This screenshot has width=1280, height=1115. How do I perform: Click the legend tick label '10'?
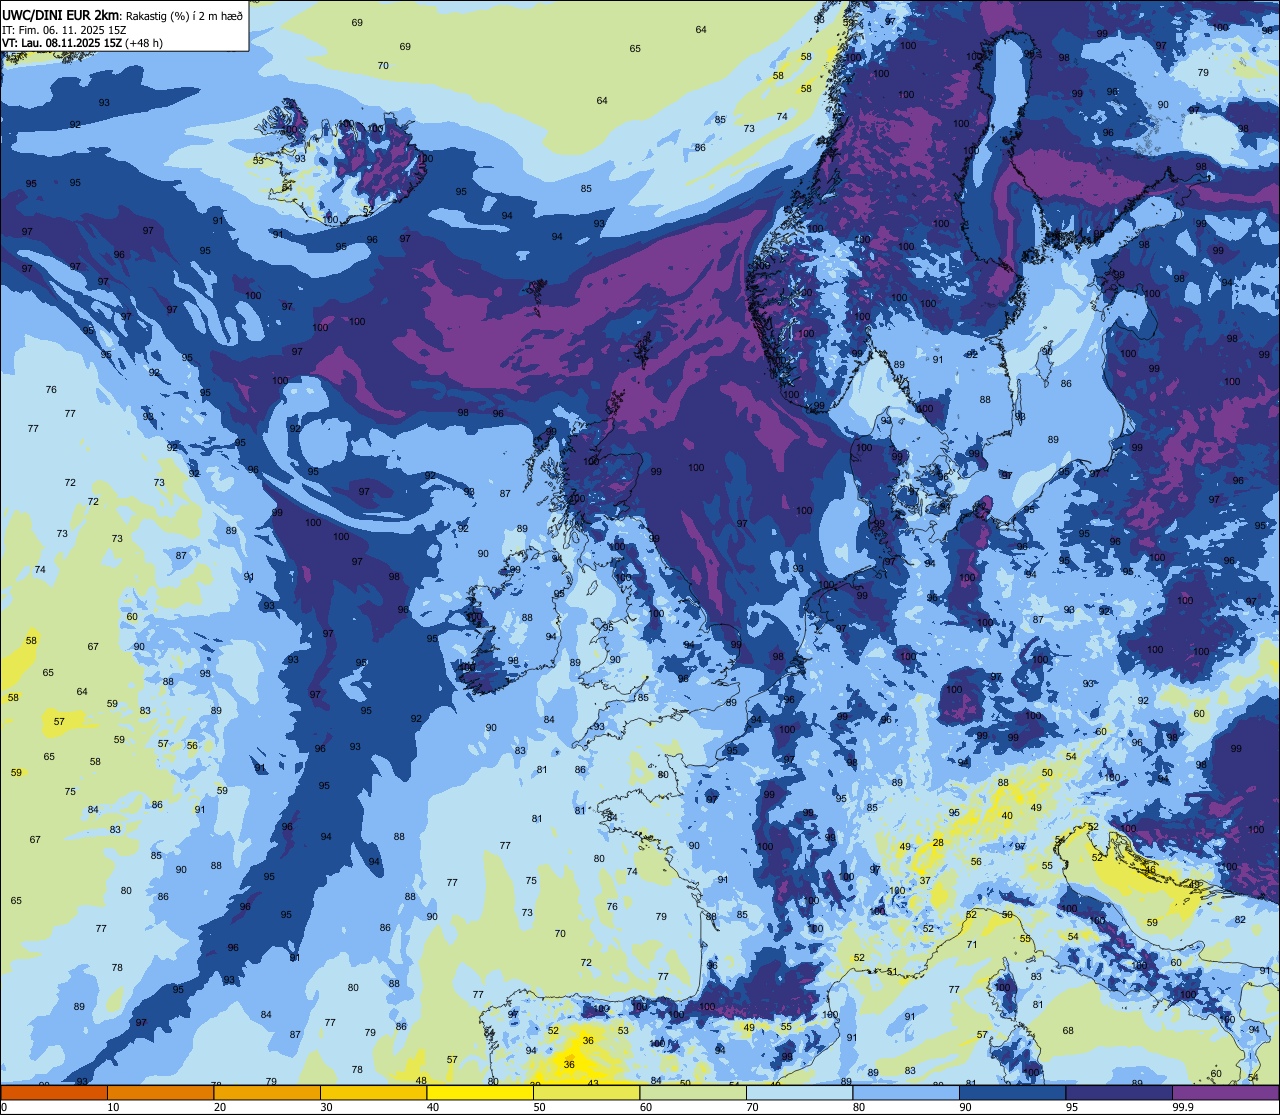coord(113,1107)
